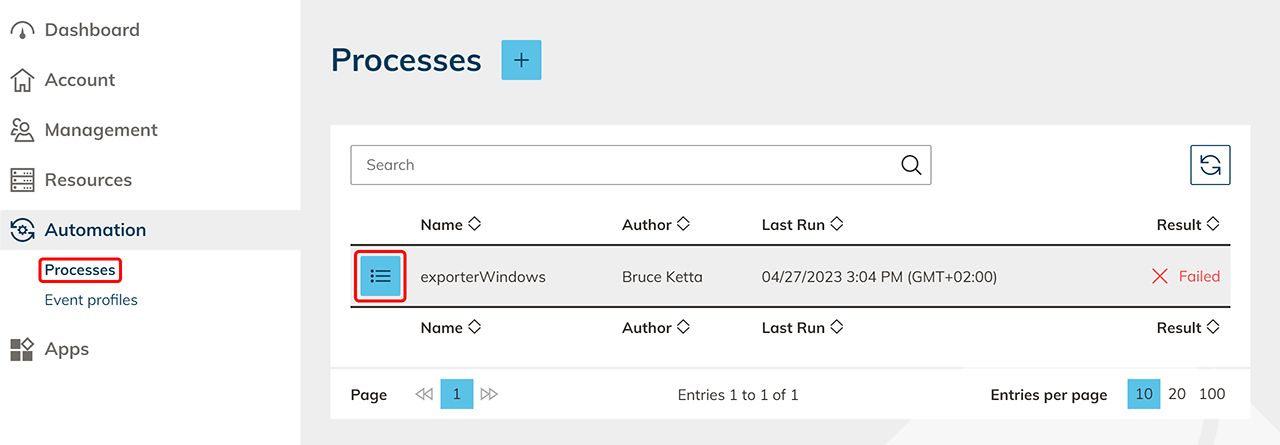This screenshot has width=1280, height=445.
Task: Go to the Account section
Action: tap(79, 80)
